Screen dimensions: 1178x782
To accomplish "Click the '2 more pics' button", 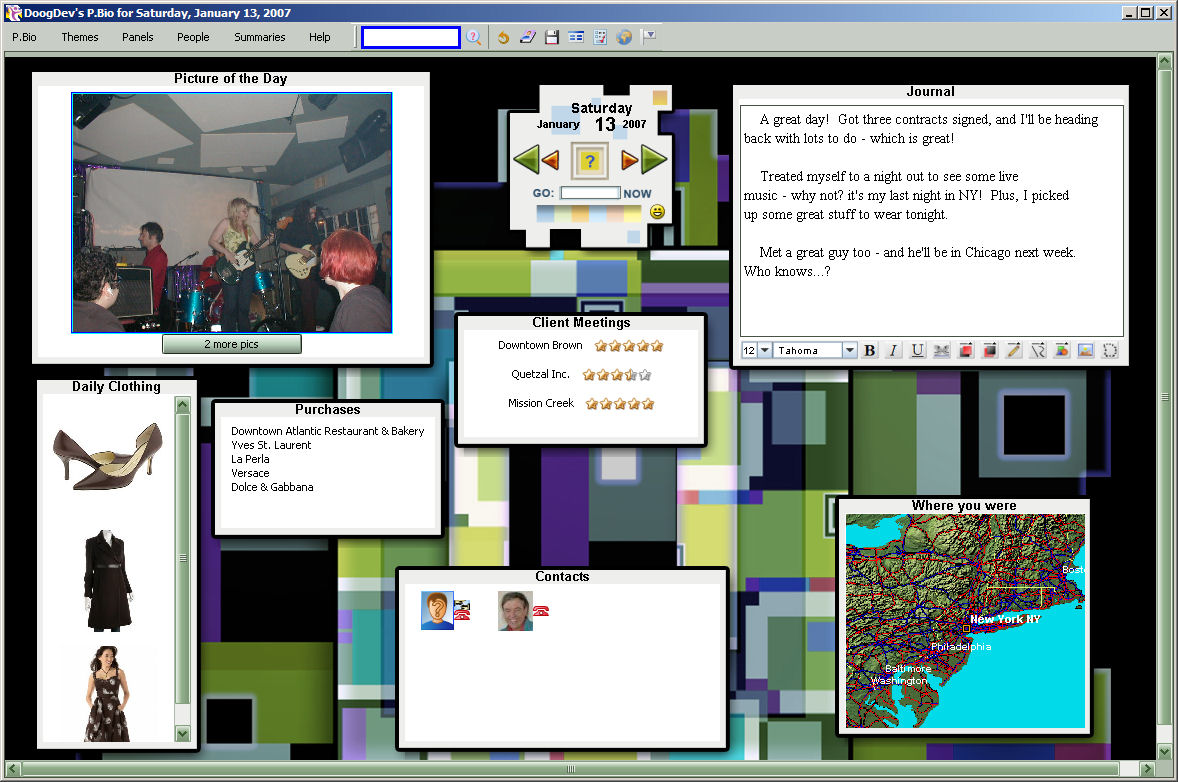I will click(231, 344).
